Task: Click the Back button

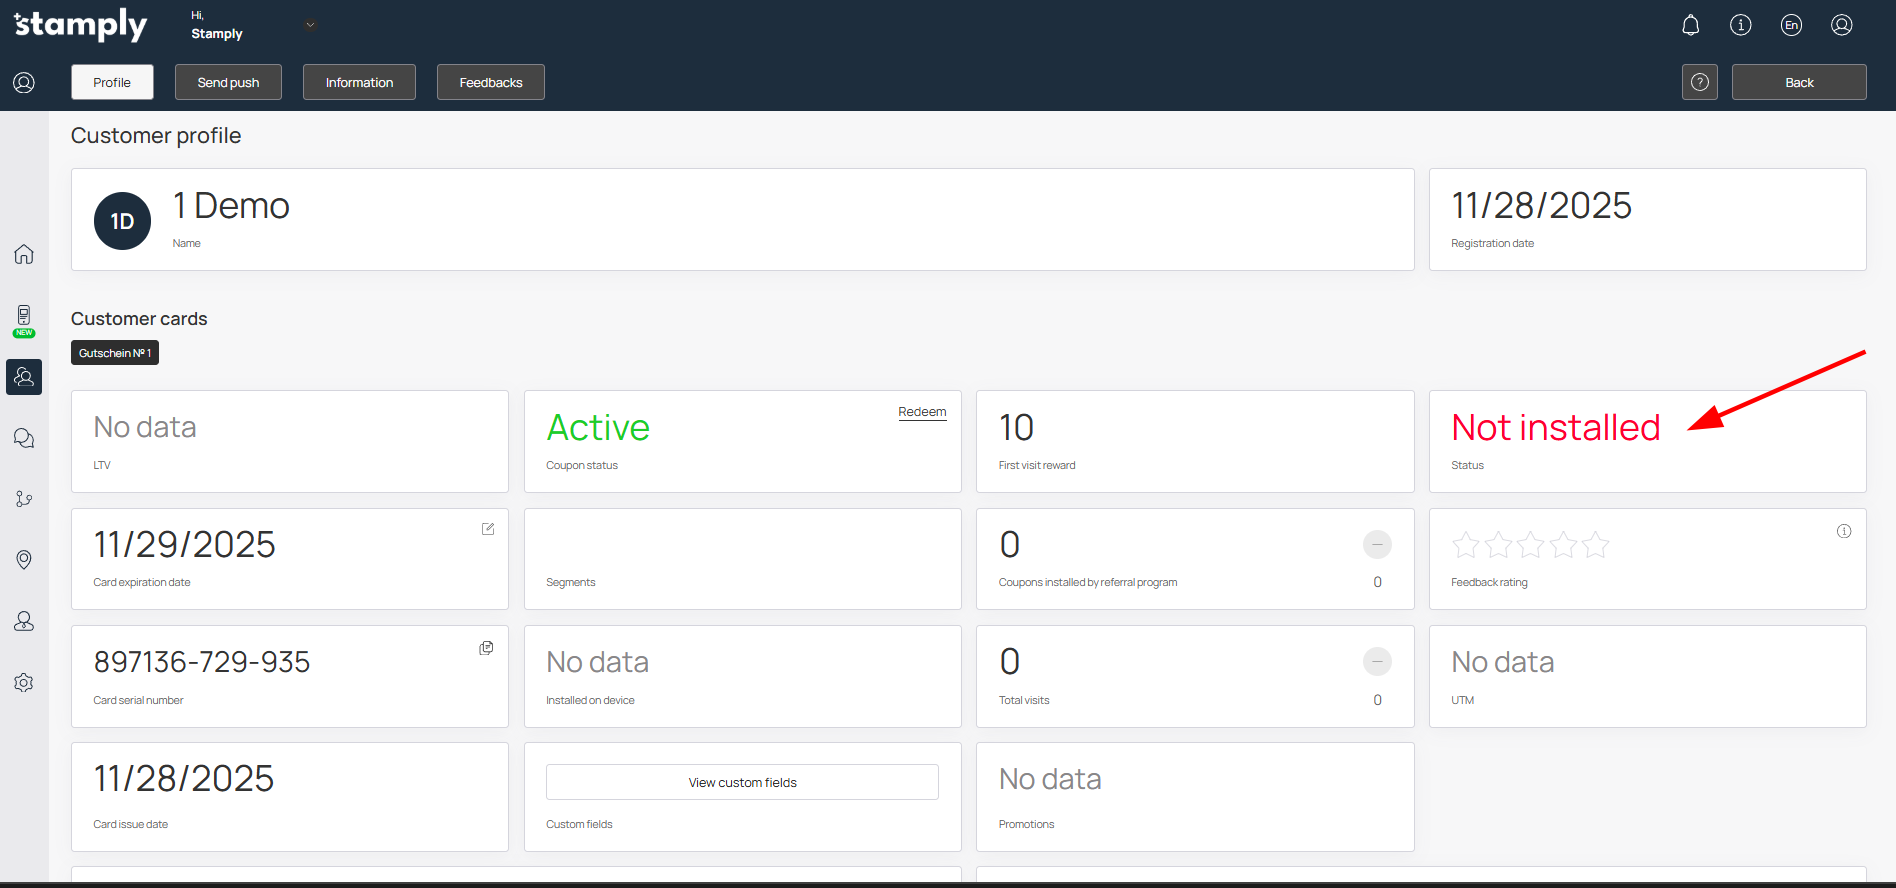Action: tap(1798, 82)
